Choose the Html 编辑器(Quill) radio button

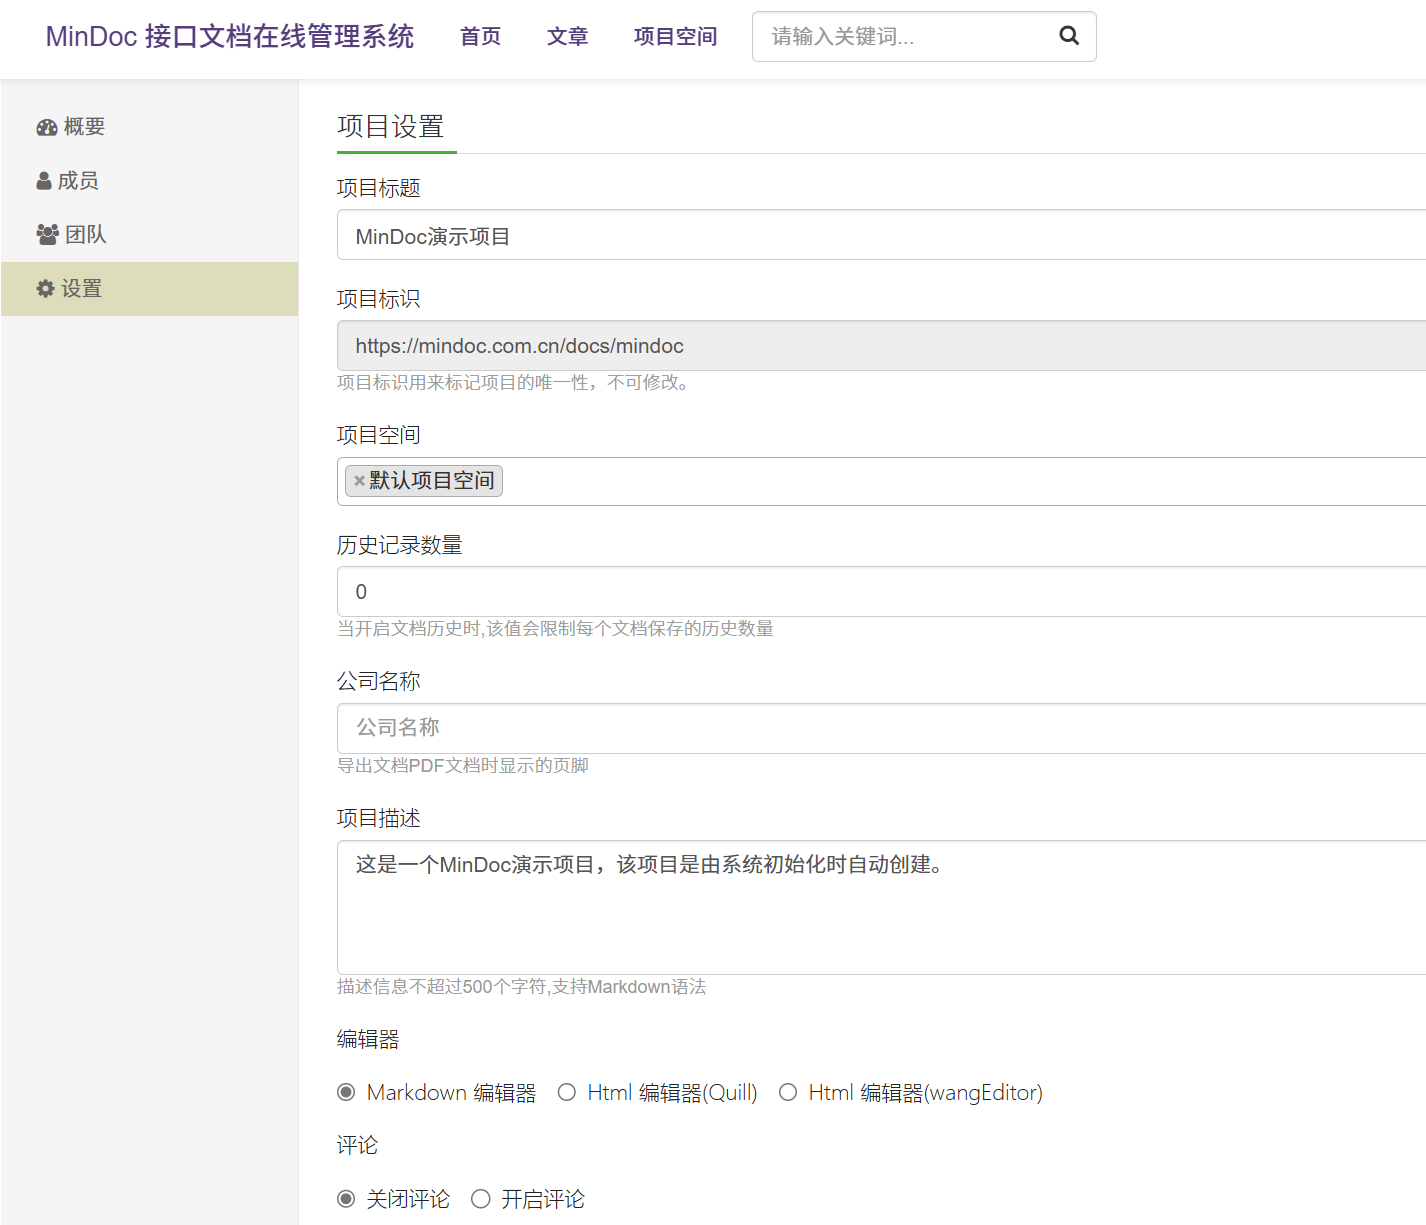click(567, 1092)
